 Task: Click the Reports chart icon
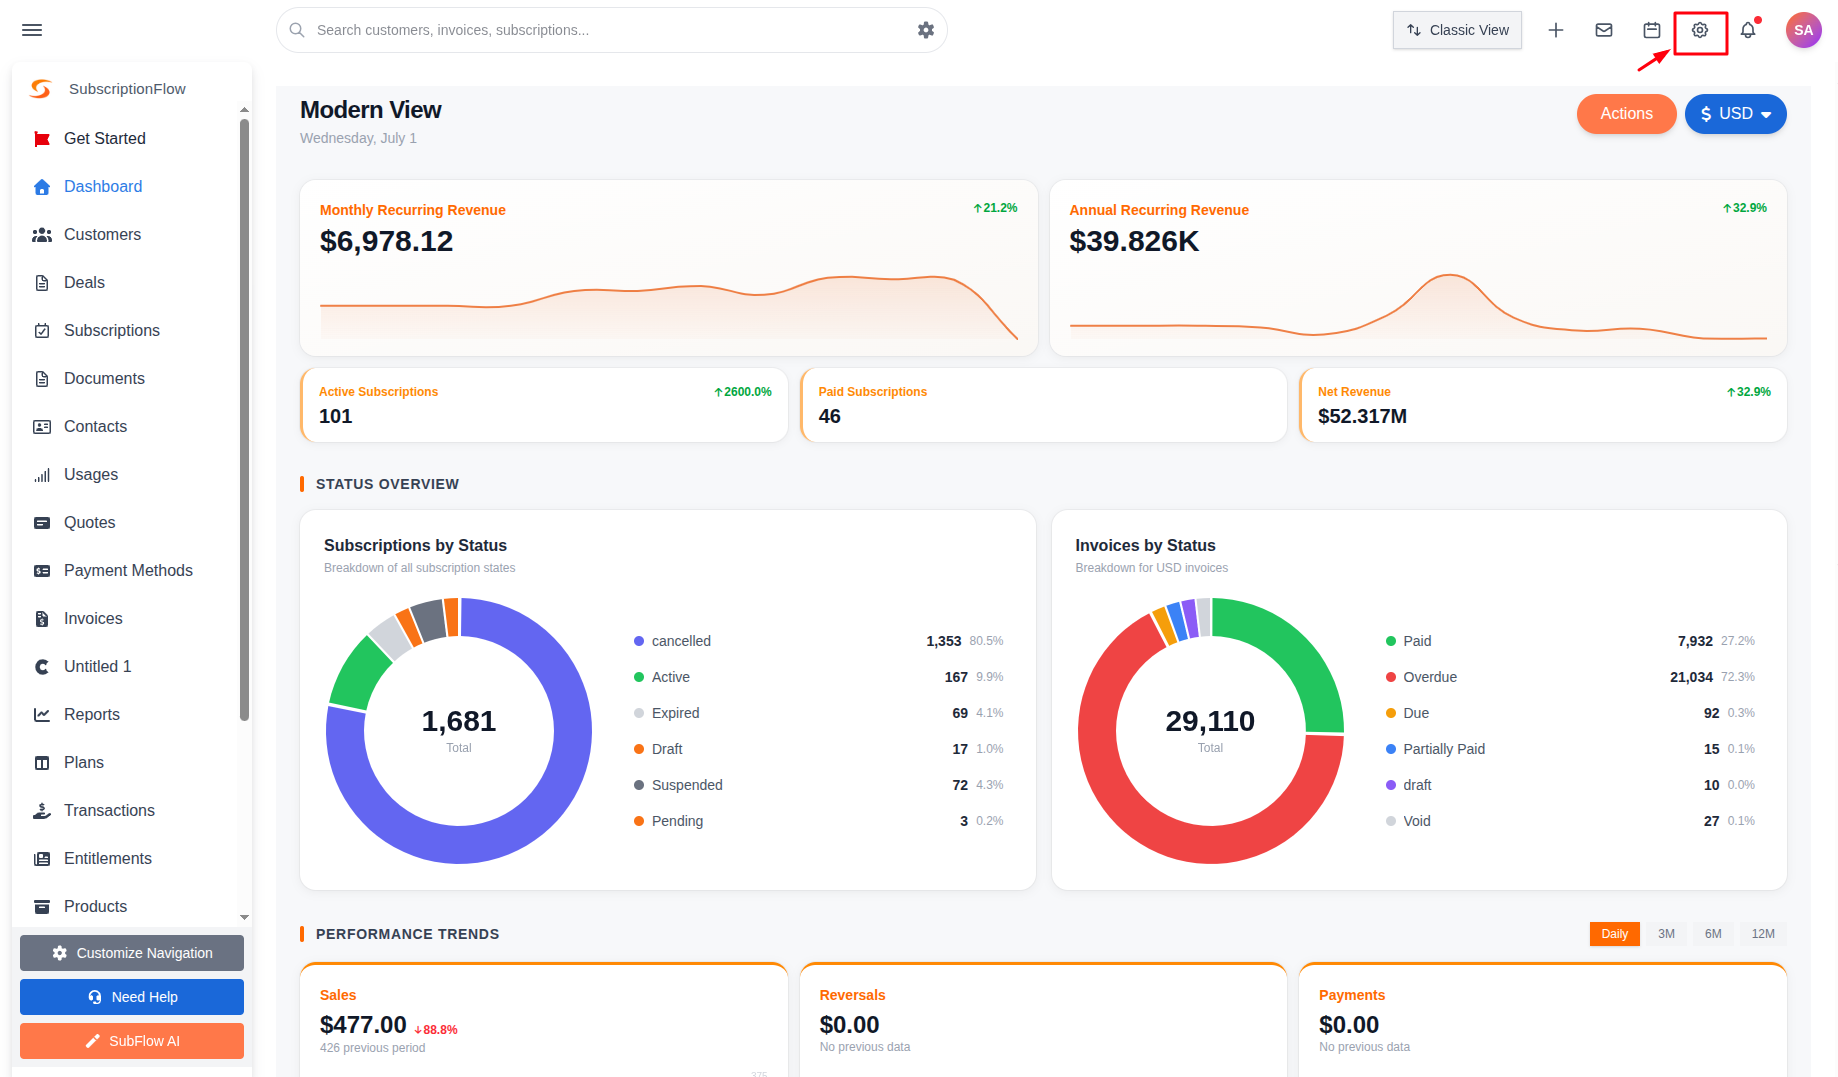[42, 715]
